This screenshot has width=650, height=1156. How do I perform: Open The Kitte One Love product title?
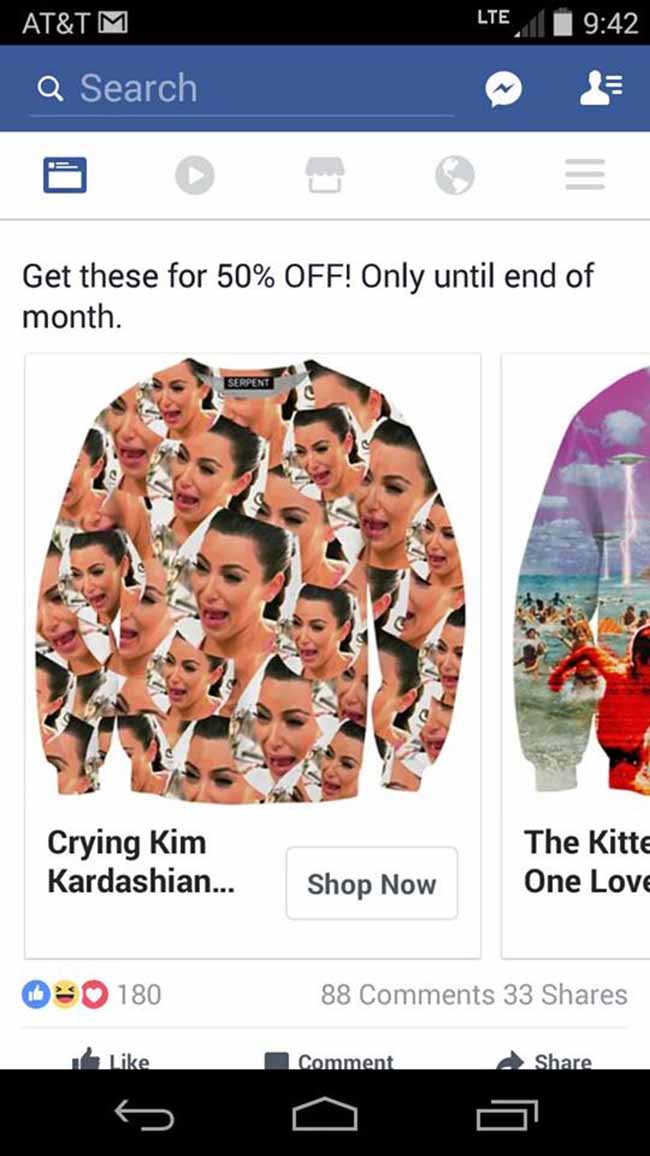[587, 862]
